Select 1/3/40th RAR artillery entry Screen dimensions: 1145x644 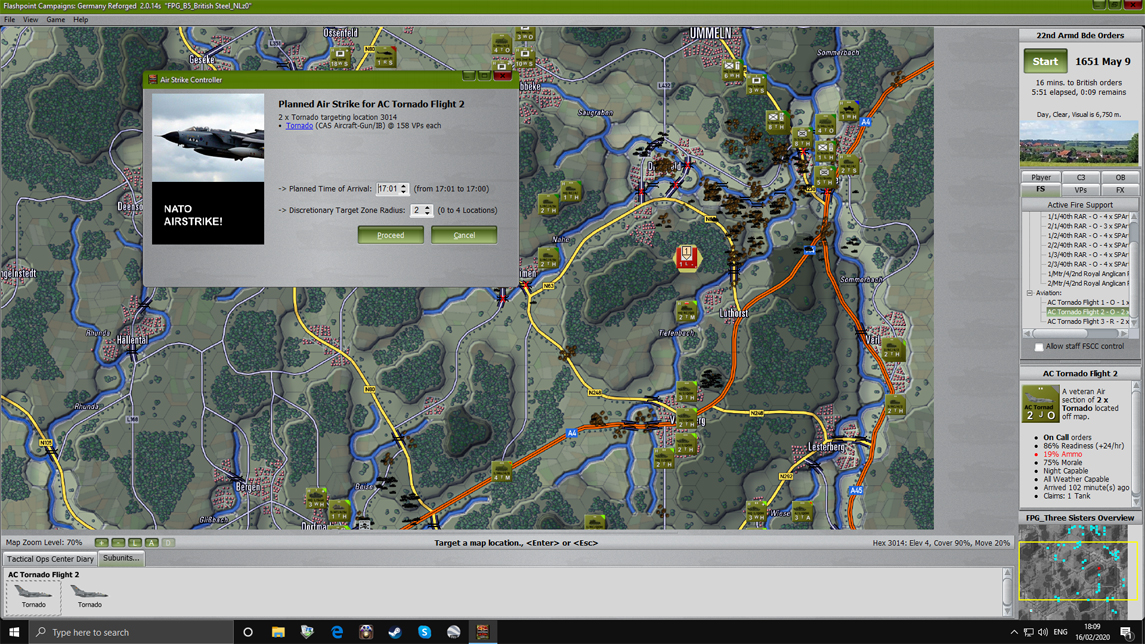pyautogui.click(x=1087, y=255)
